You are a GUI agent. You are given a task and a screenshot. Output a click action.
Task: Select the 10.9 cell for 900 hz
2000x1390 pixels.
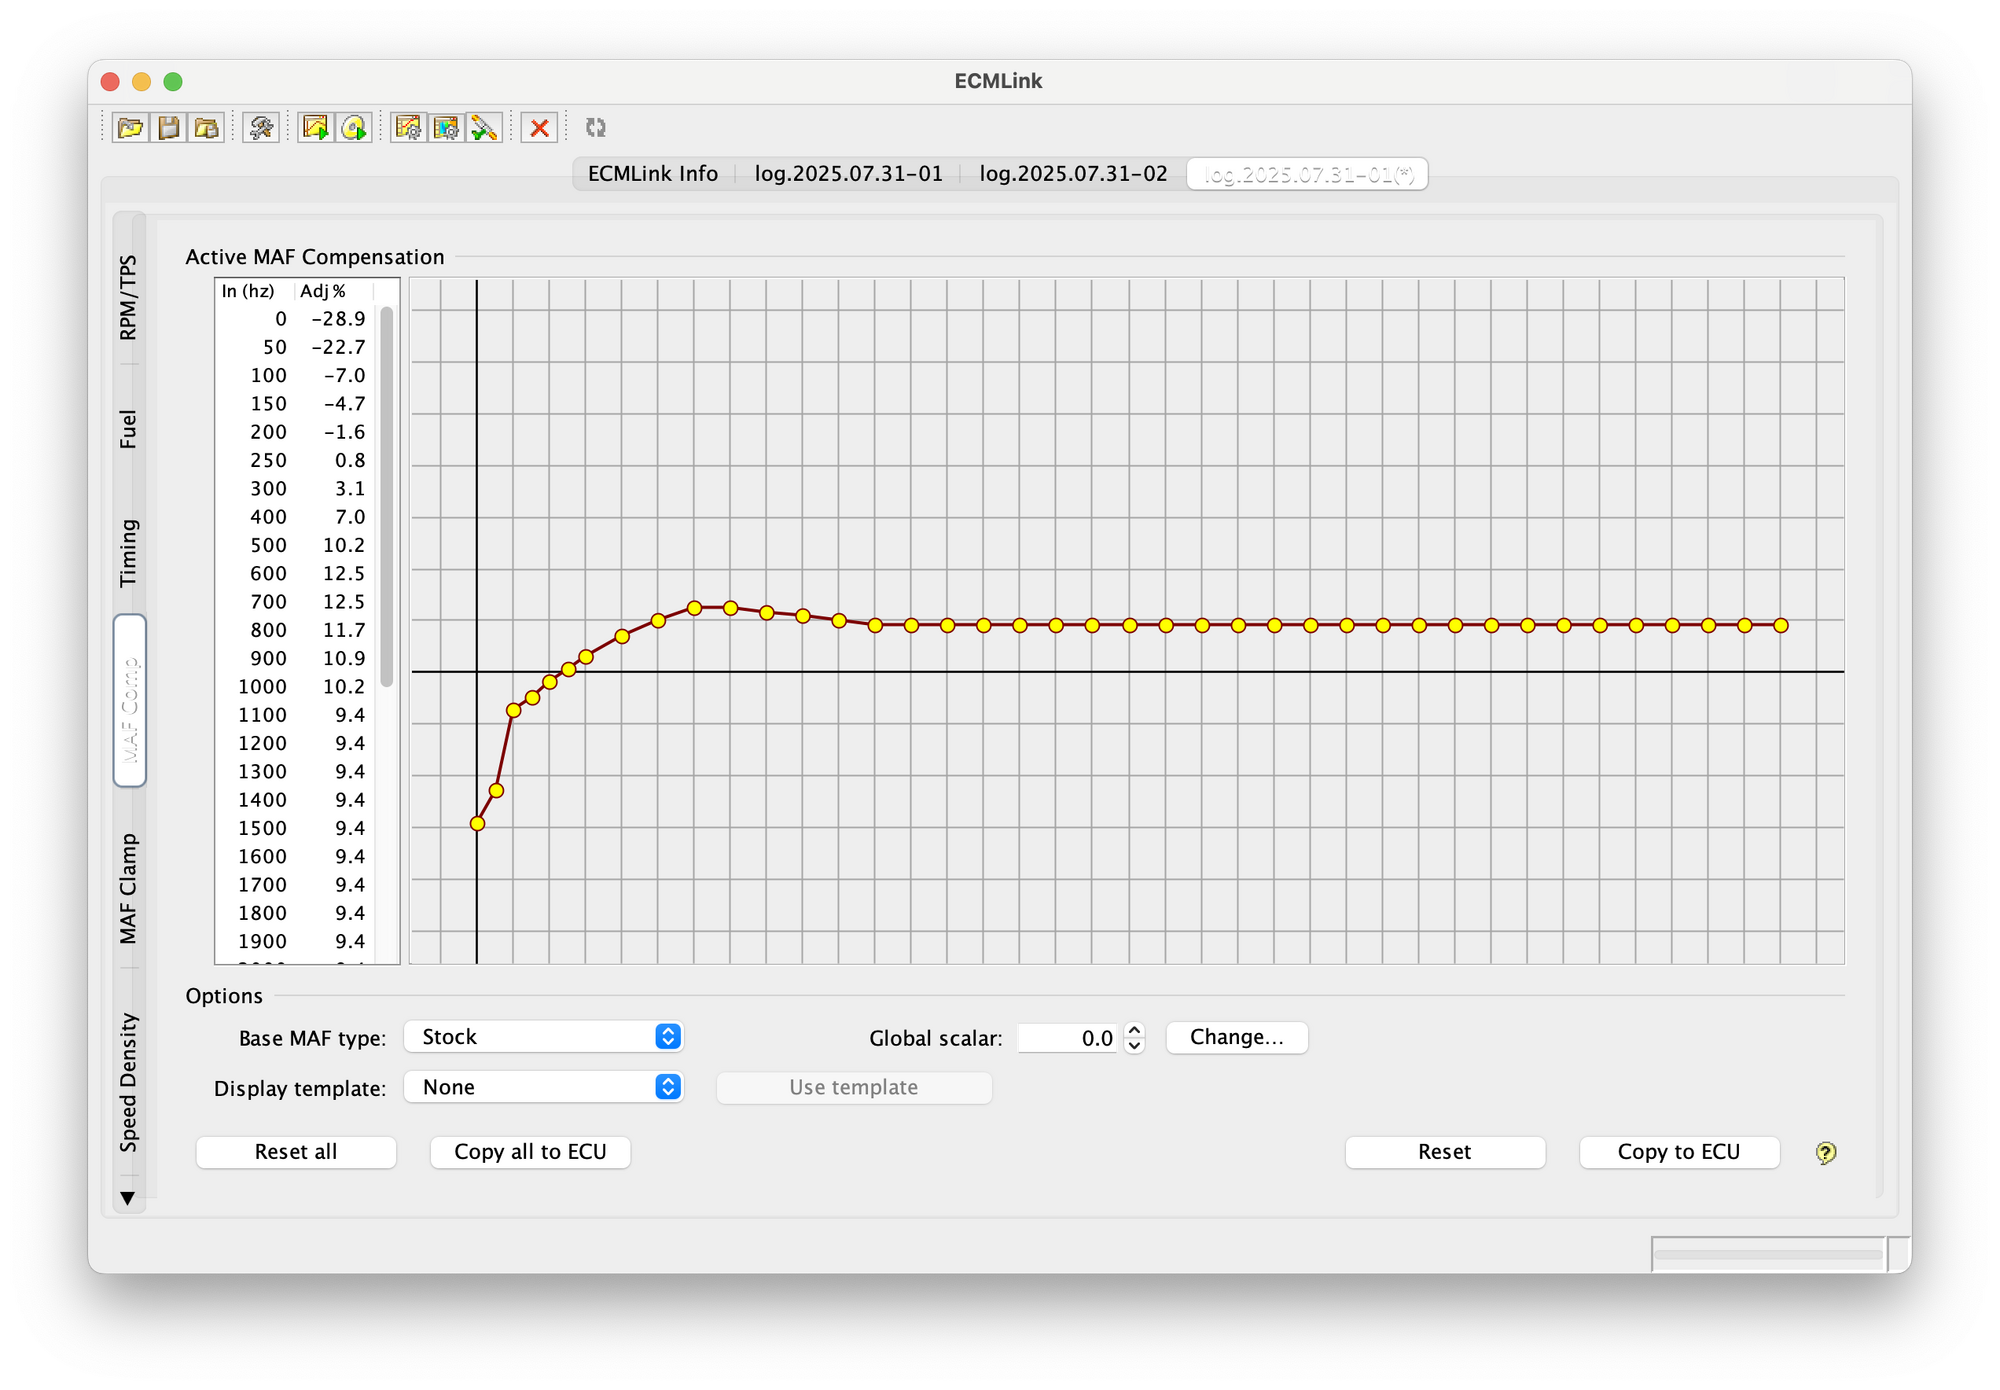pos(333,659)
